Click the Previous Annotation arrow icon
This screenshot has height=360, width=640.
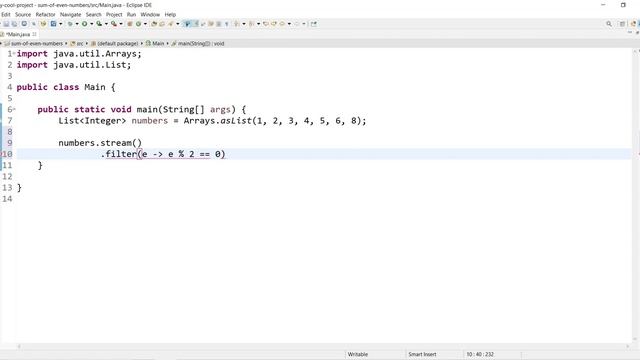pyautogui.click(x=251, y=24)
